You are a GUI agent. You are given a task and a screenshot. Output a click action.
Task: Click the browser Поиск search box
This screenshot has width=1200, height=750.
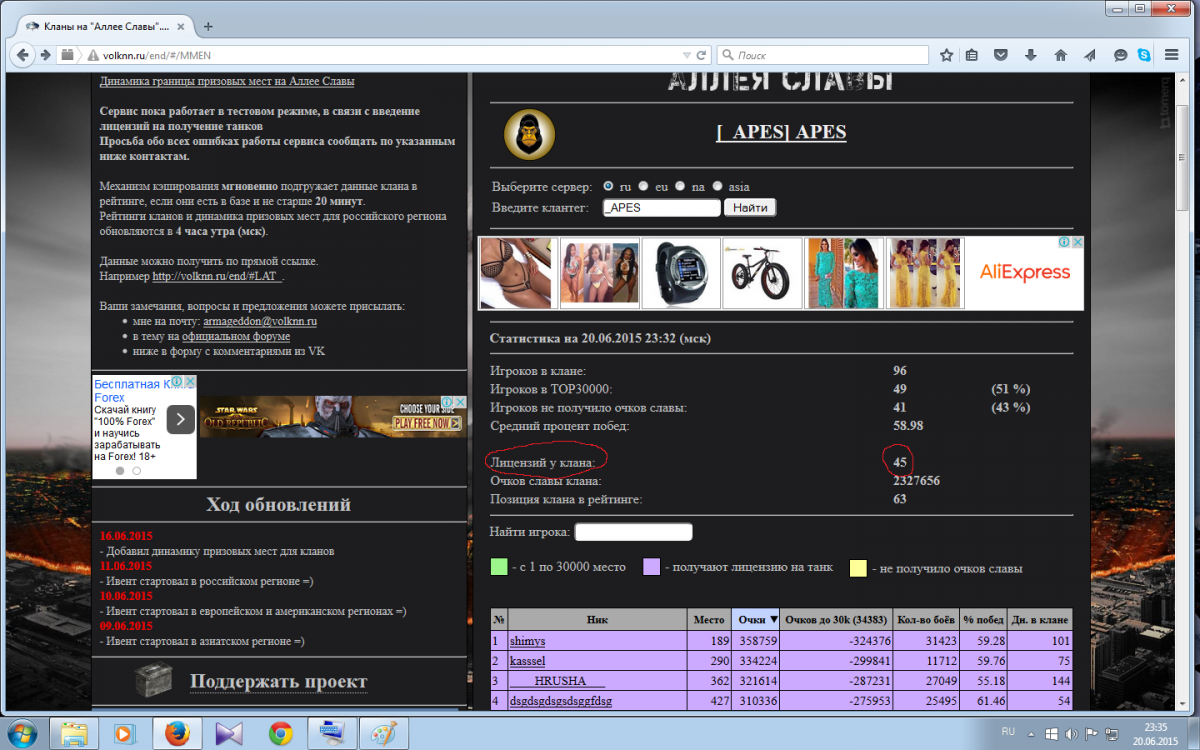[x=823, y=55]
